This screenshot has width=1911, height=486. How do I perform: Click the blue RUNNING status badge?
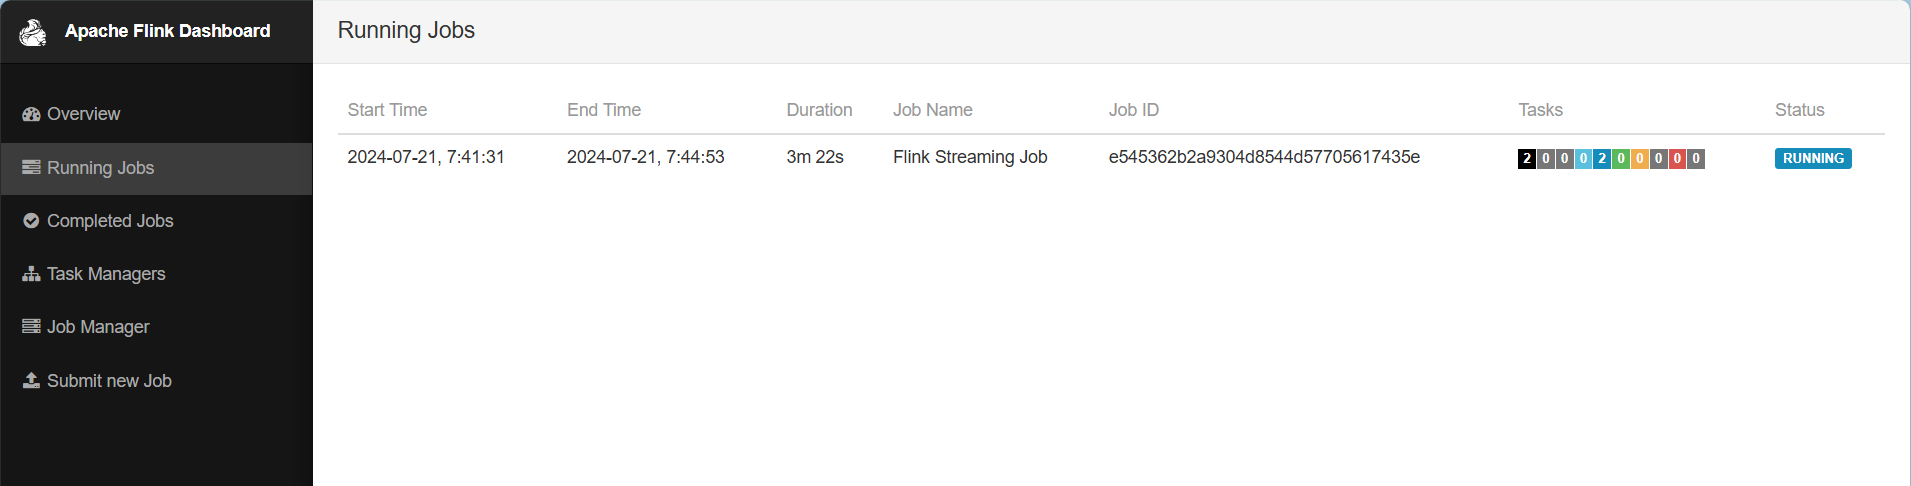point(1812,158)
